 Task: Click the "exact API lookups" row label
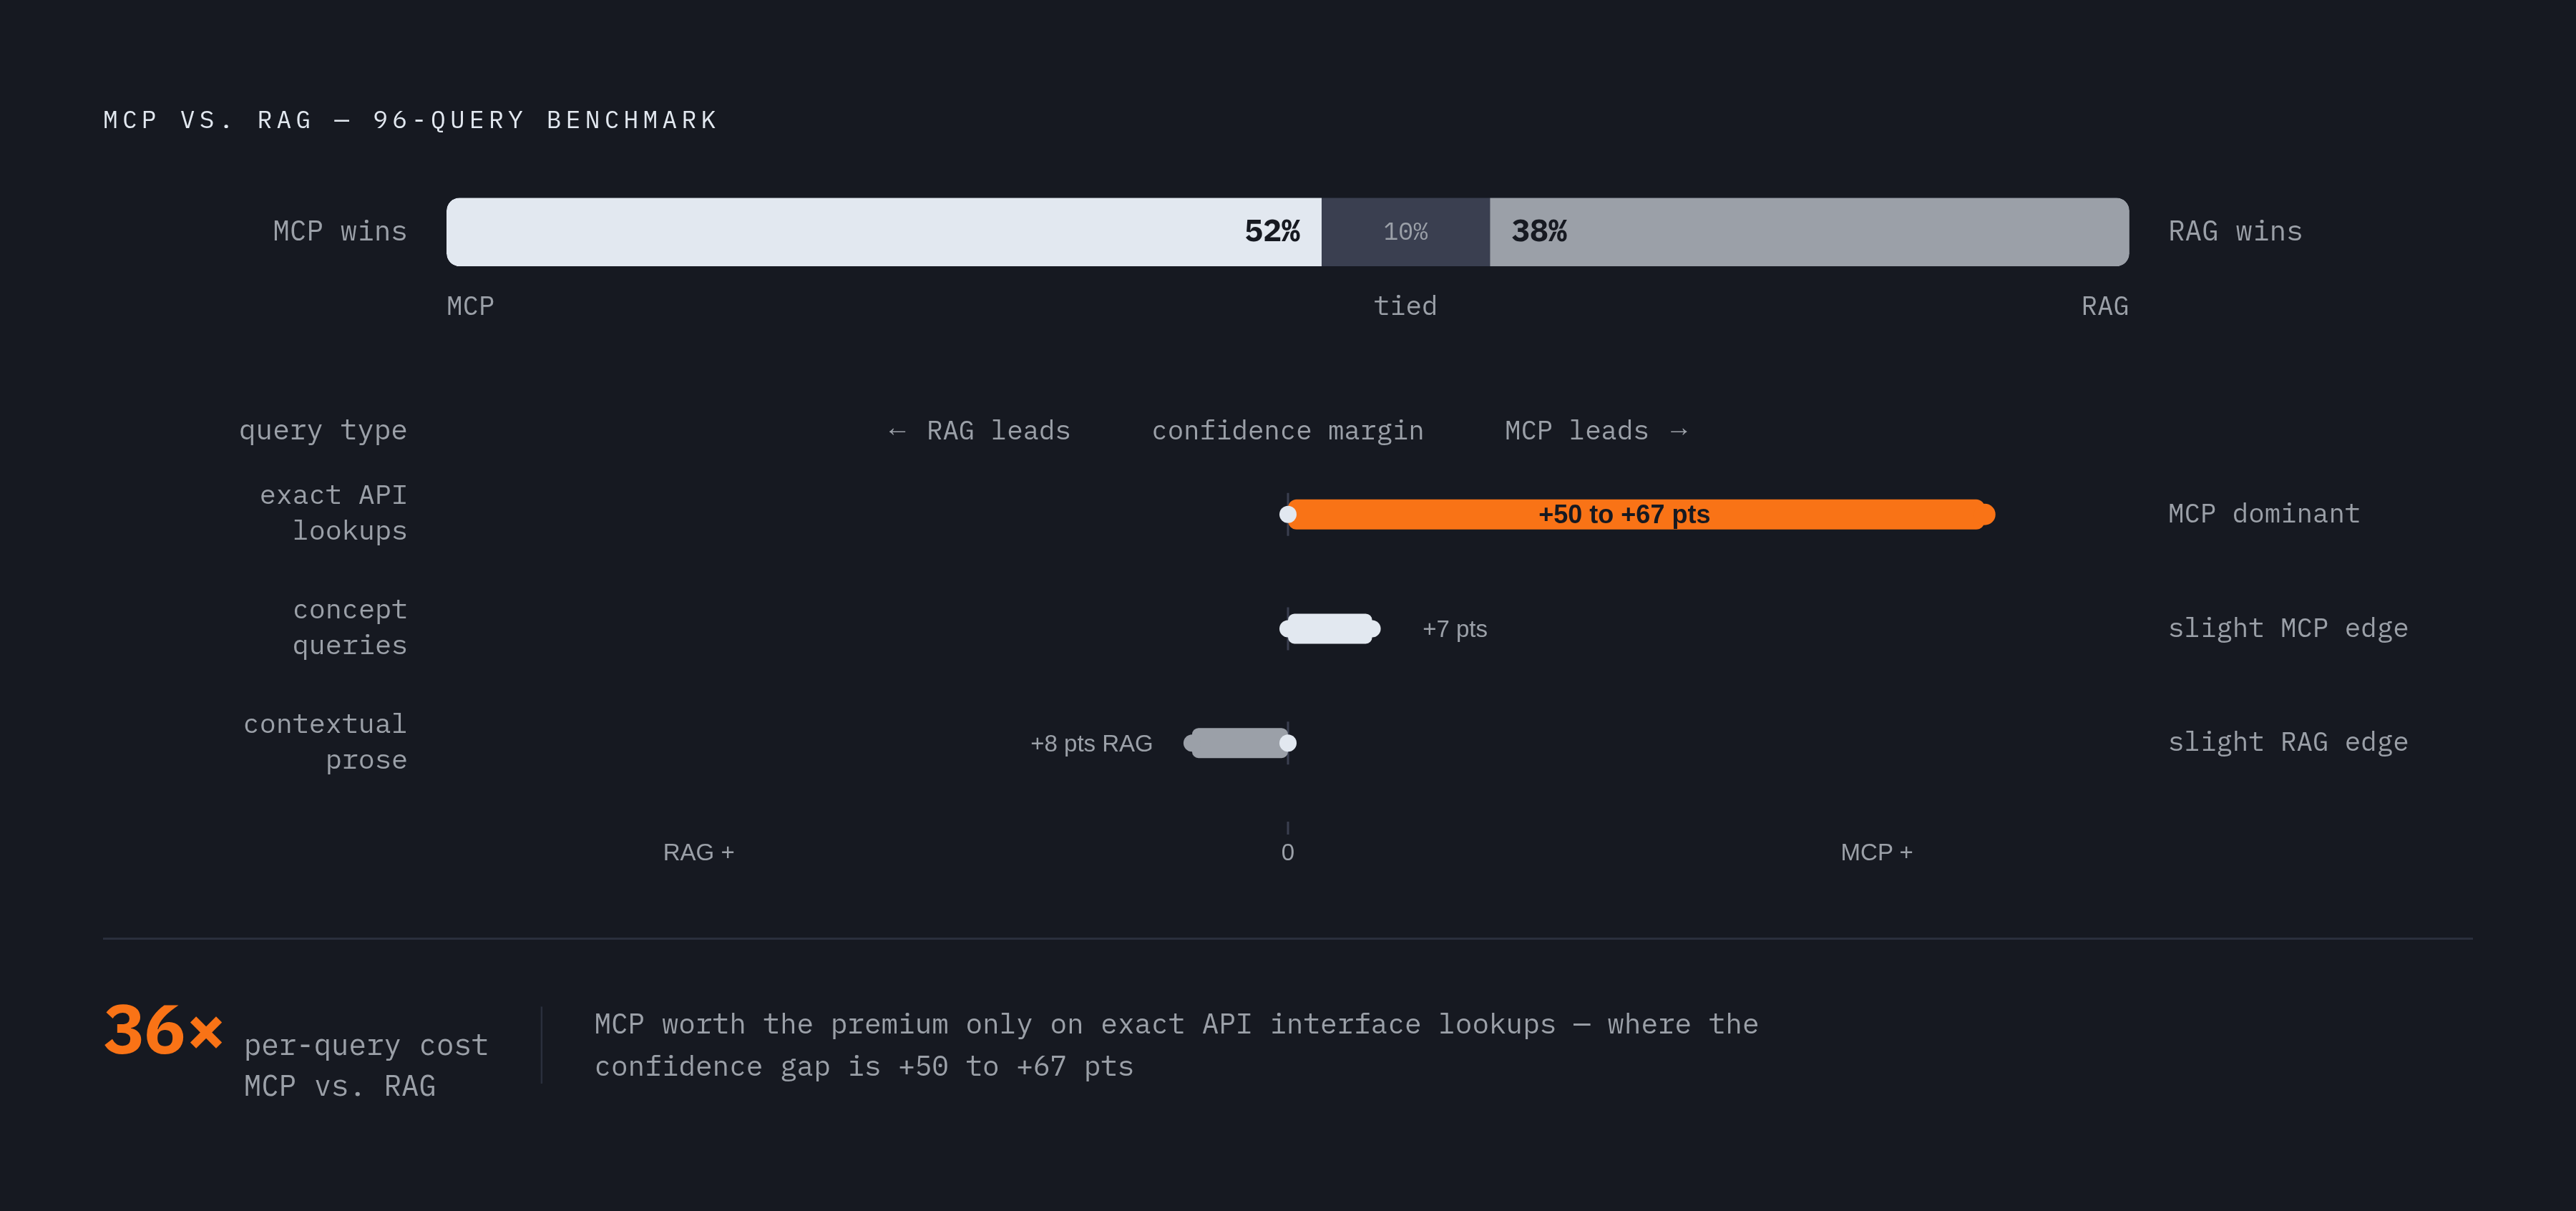point(334,513)
